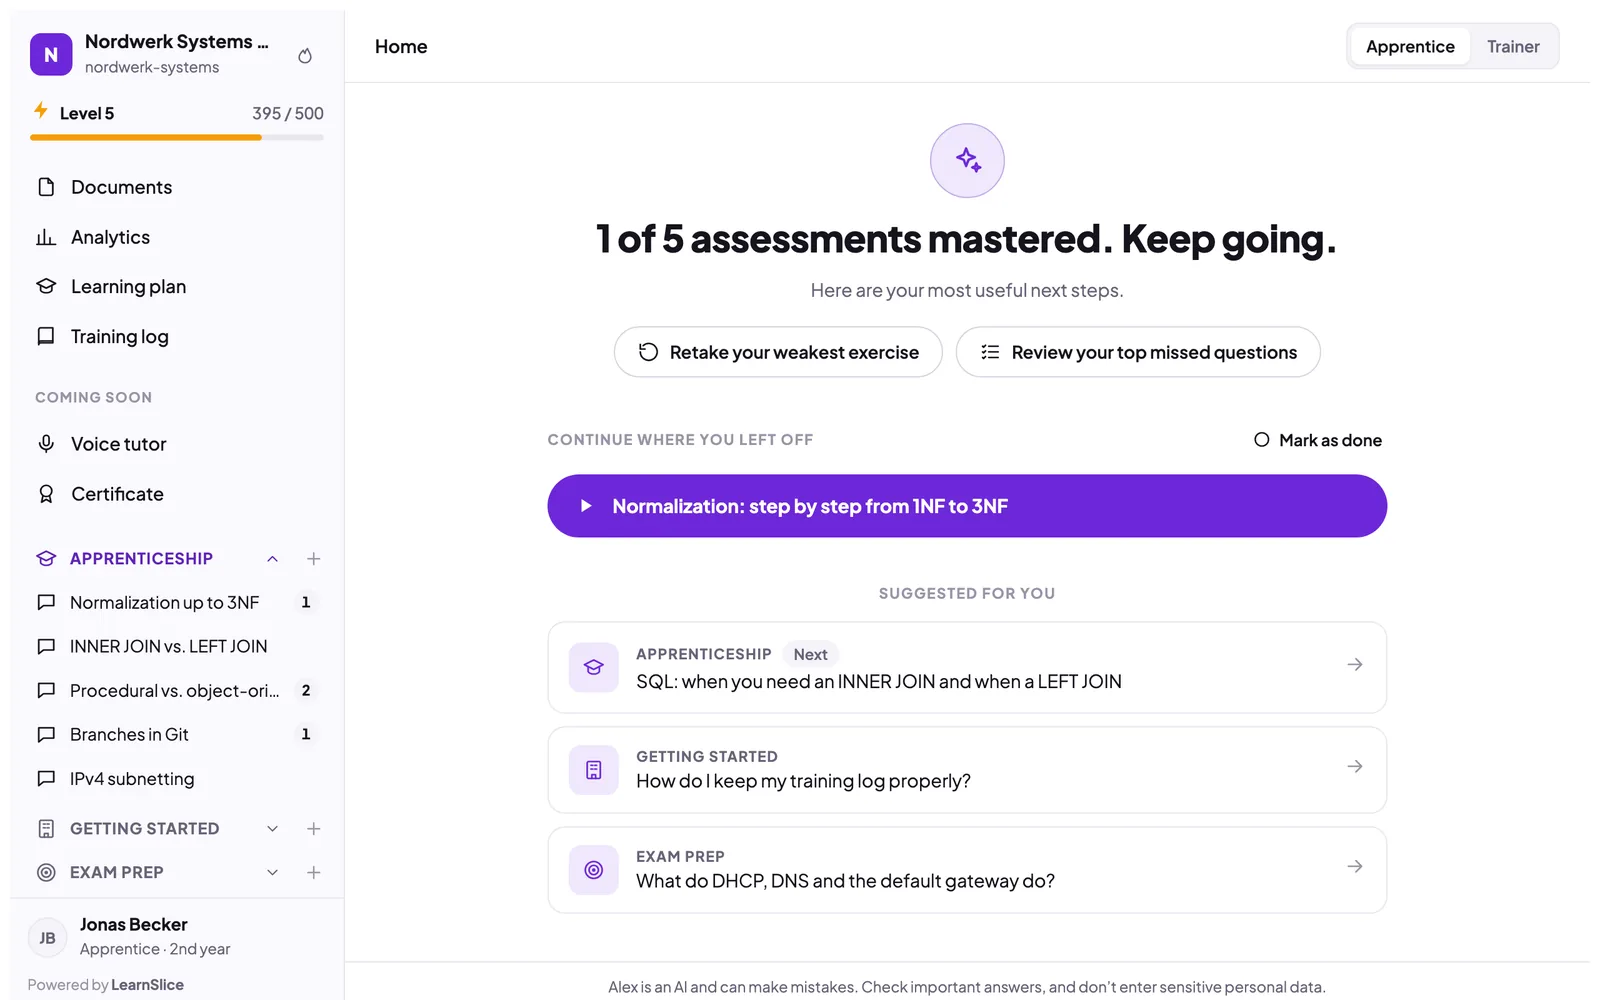
Task: Switch to Trainer mode
Action: (1513, 47)
